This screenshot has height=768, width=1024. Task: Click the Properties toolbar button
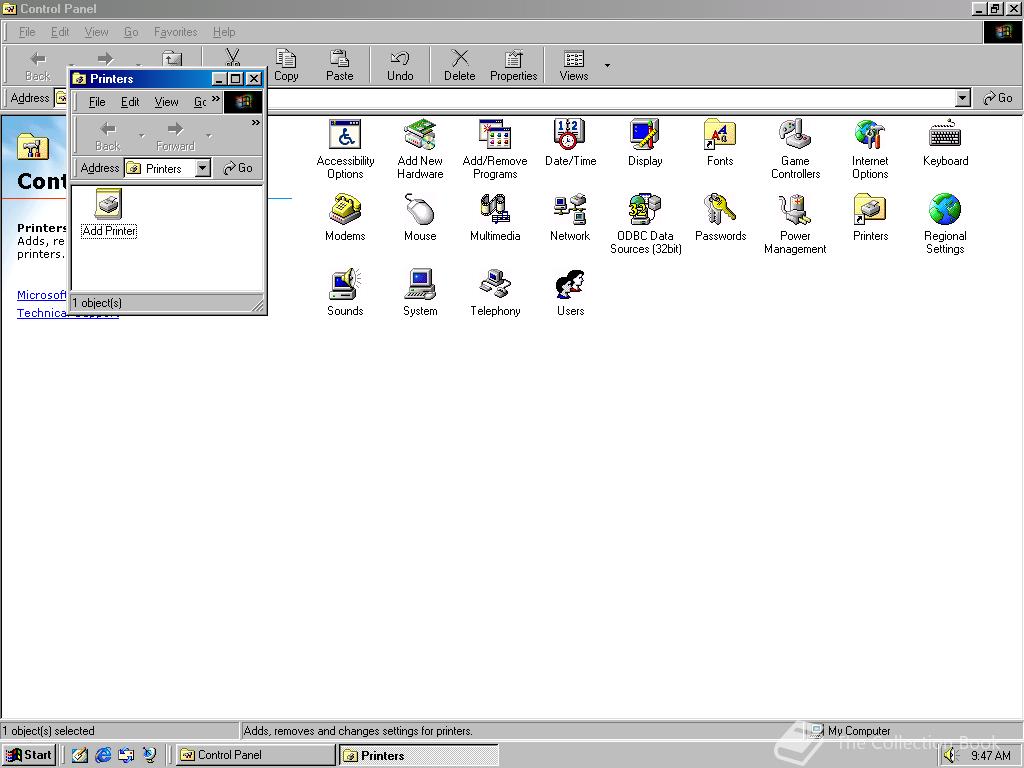[513, 65]
